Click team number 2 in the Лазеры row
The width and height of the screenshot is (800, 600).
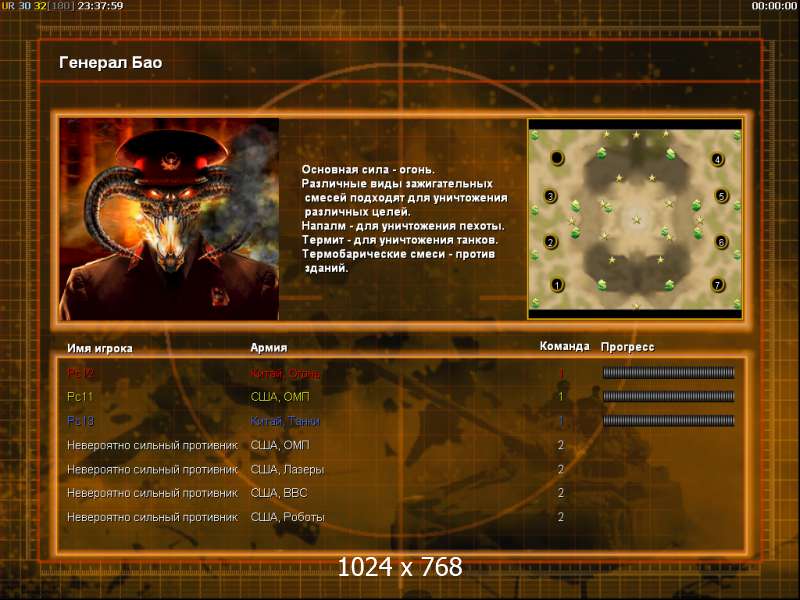561,469
